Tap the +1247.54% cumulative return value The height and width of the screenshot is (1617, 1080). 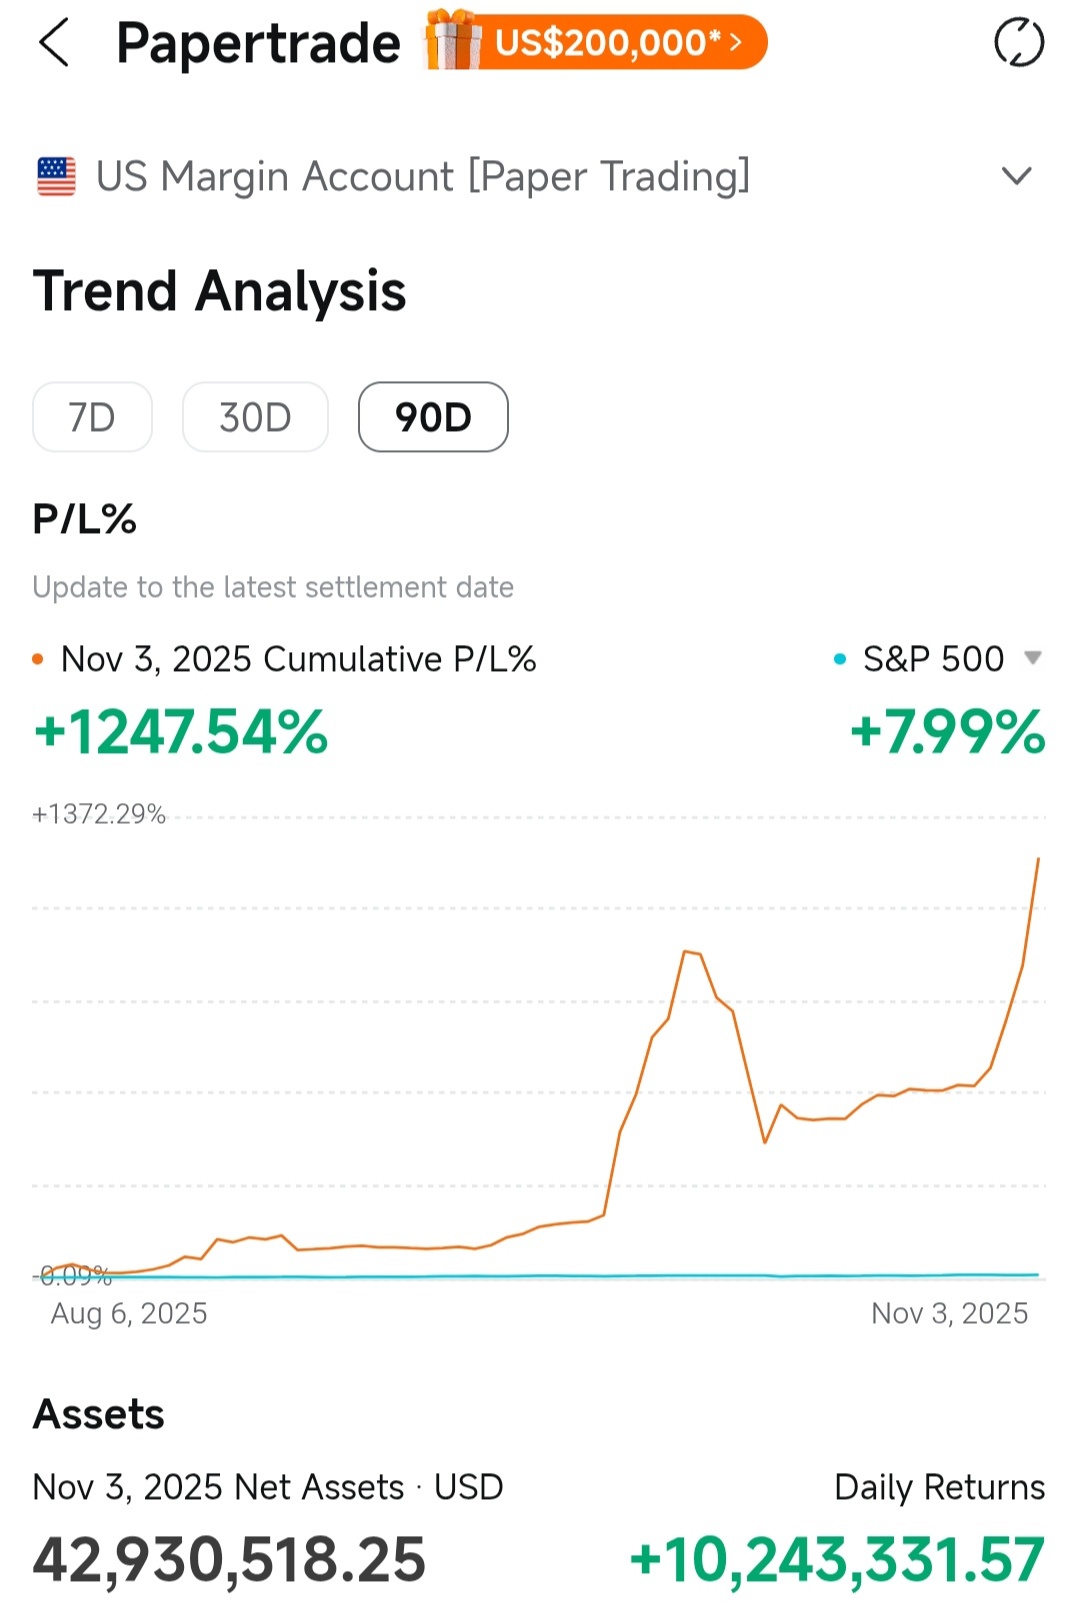pyautogui.click(x=181, y=732)
